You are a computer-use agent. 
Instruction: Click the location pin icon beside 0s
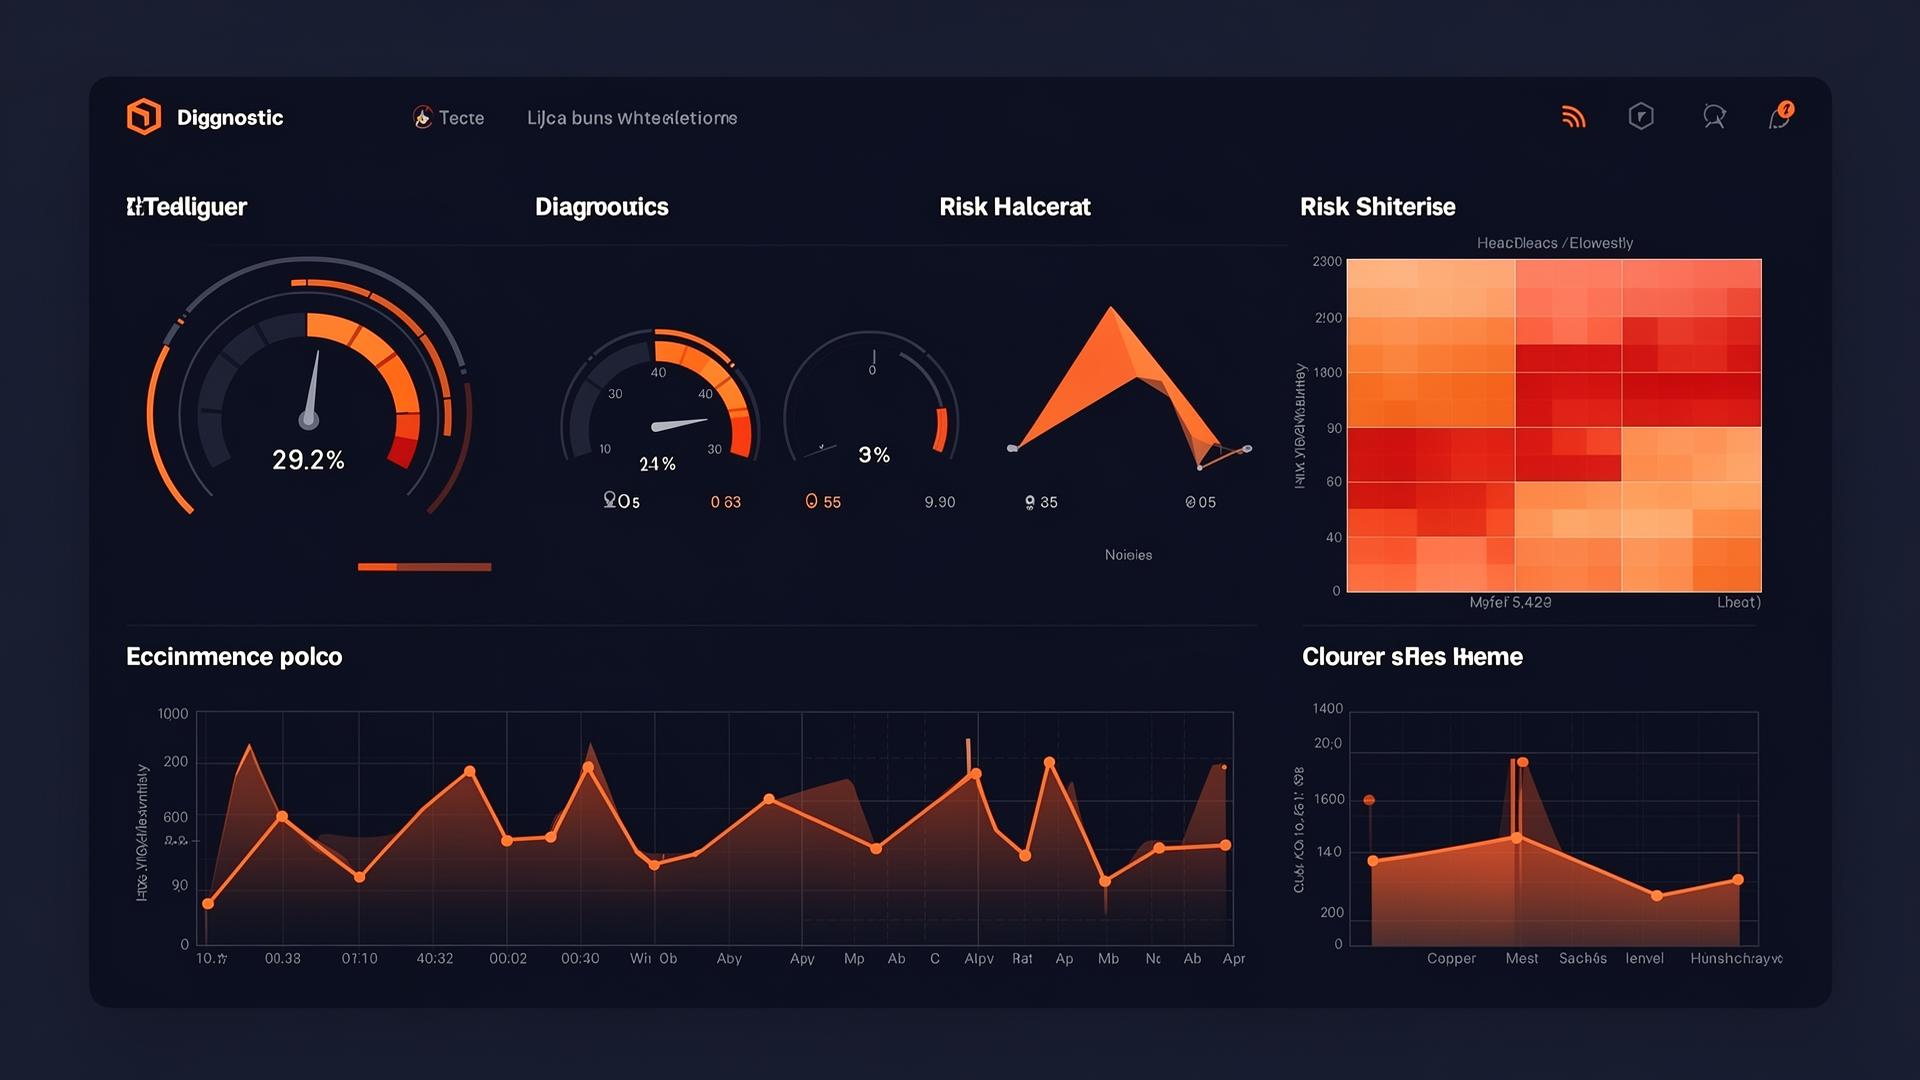[609, 499]
